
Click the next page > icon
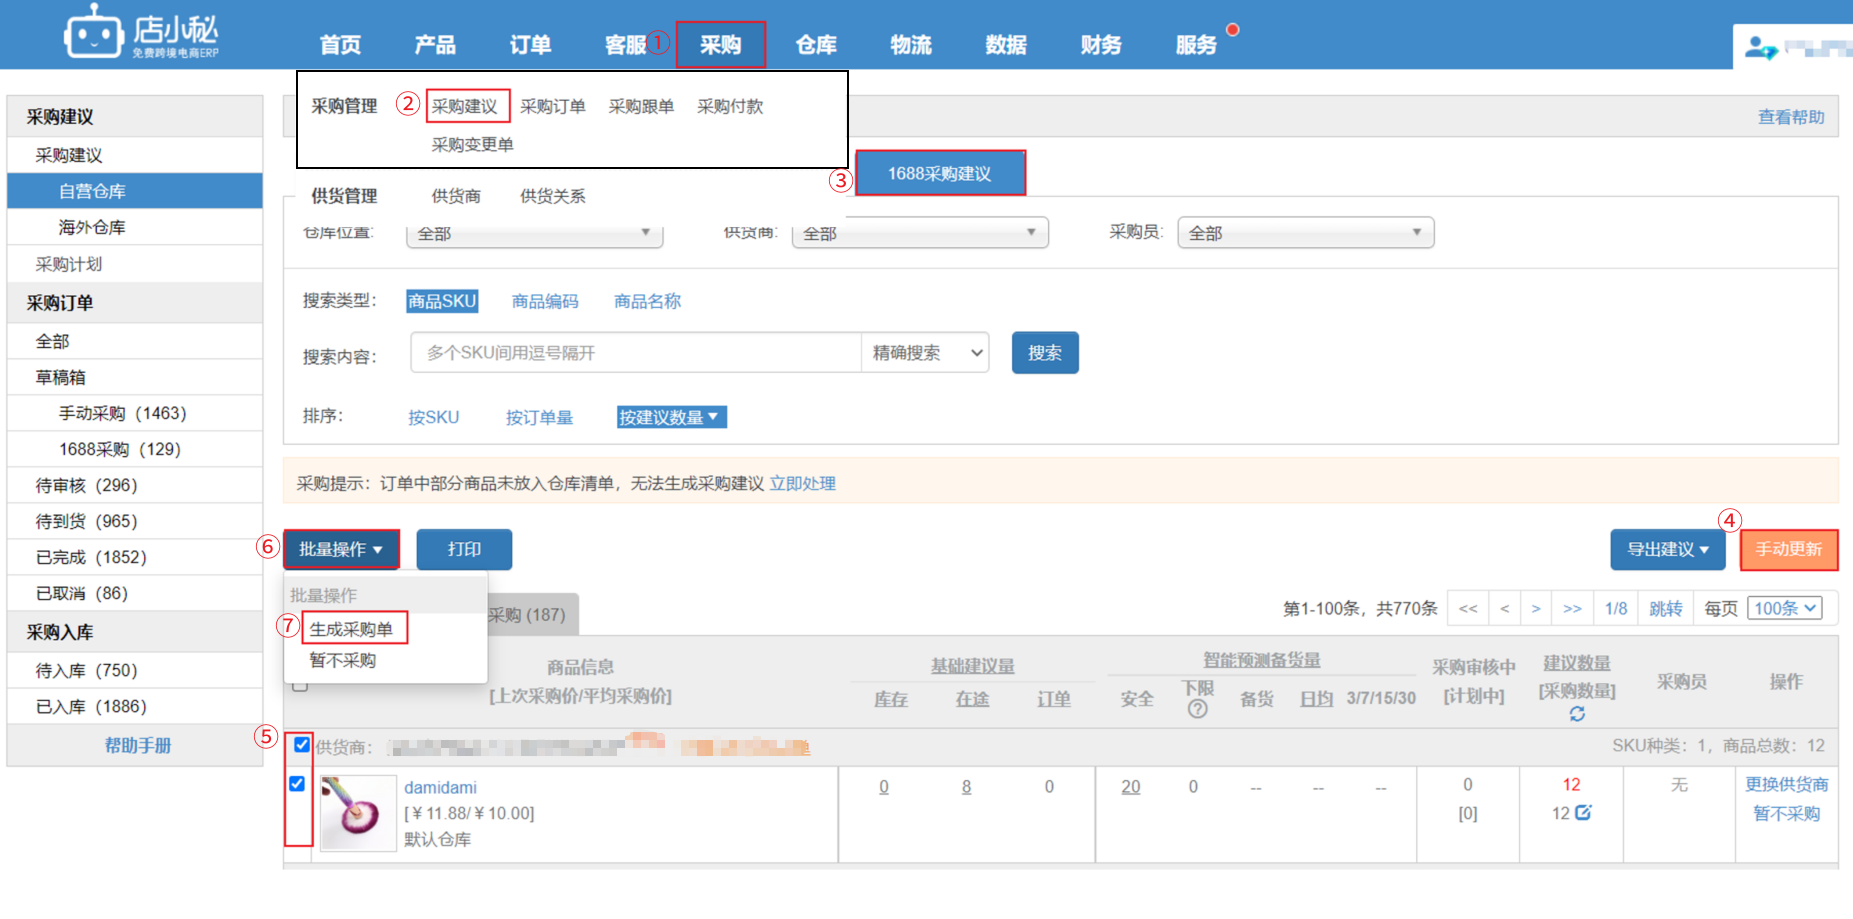pos(1537,607)
